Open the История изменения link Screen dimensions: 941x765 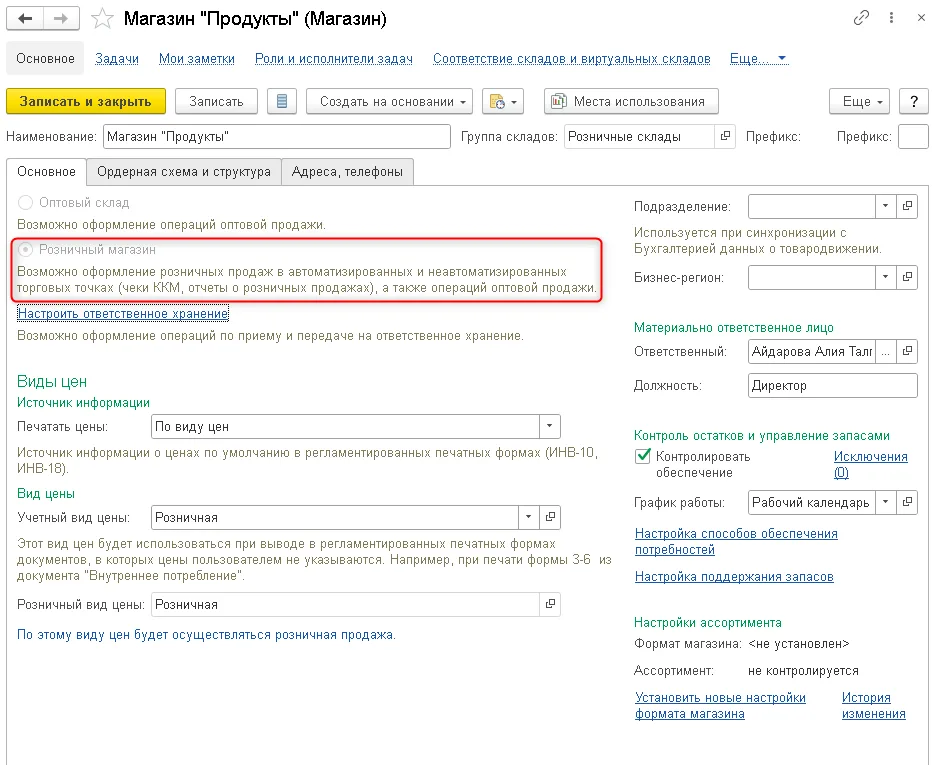pyautogui.click(x=873, y=706)
